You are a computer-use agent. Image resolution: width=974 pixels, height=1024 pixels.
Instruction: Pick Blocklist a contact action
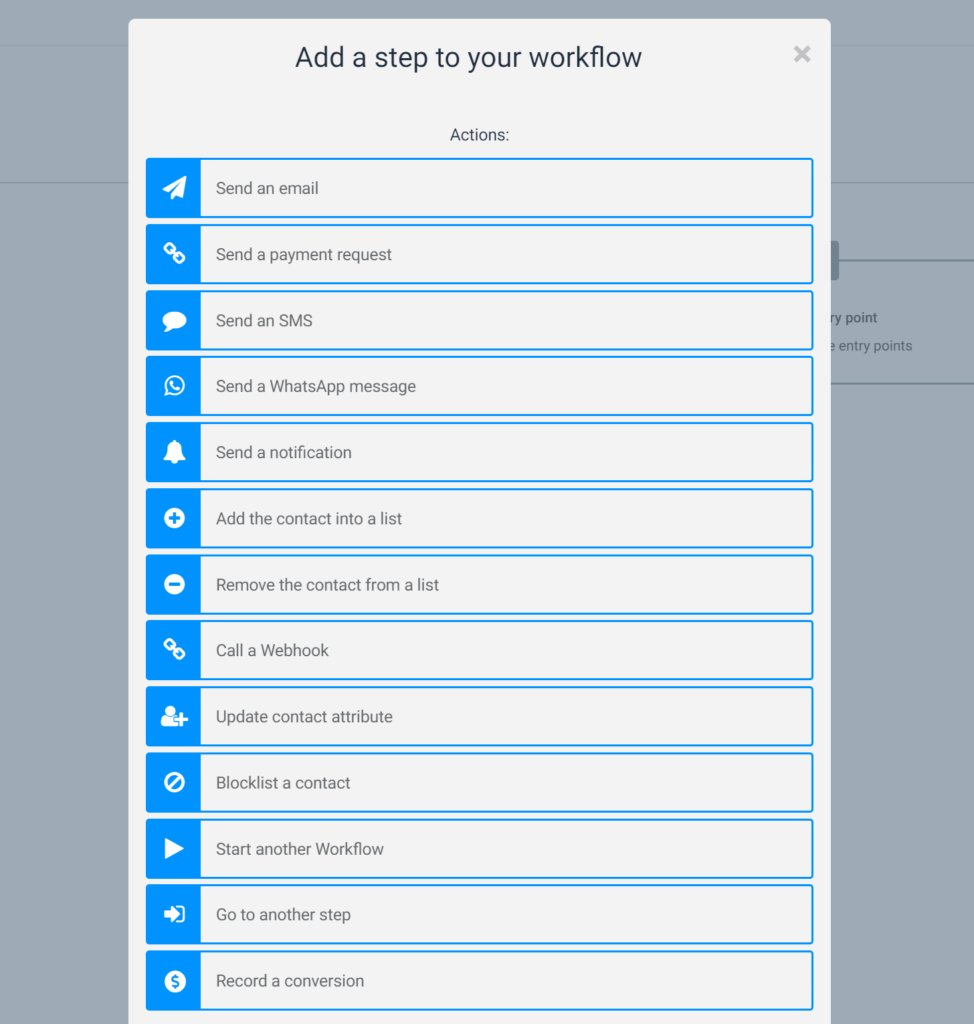[x=283, y=783]
